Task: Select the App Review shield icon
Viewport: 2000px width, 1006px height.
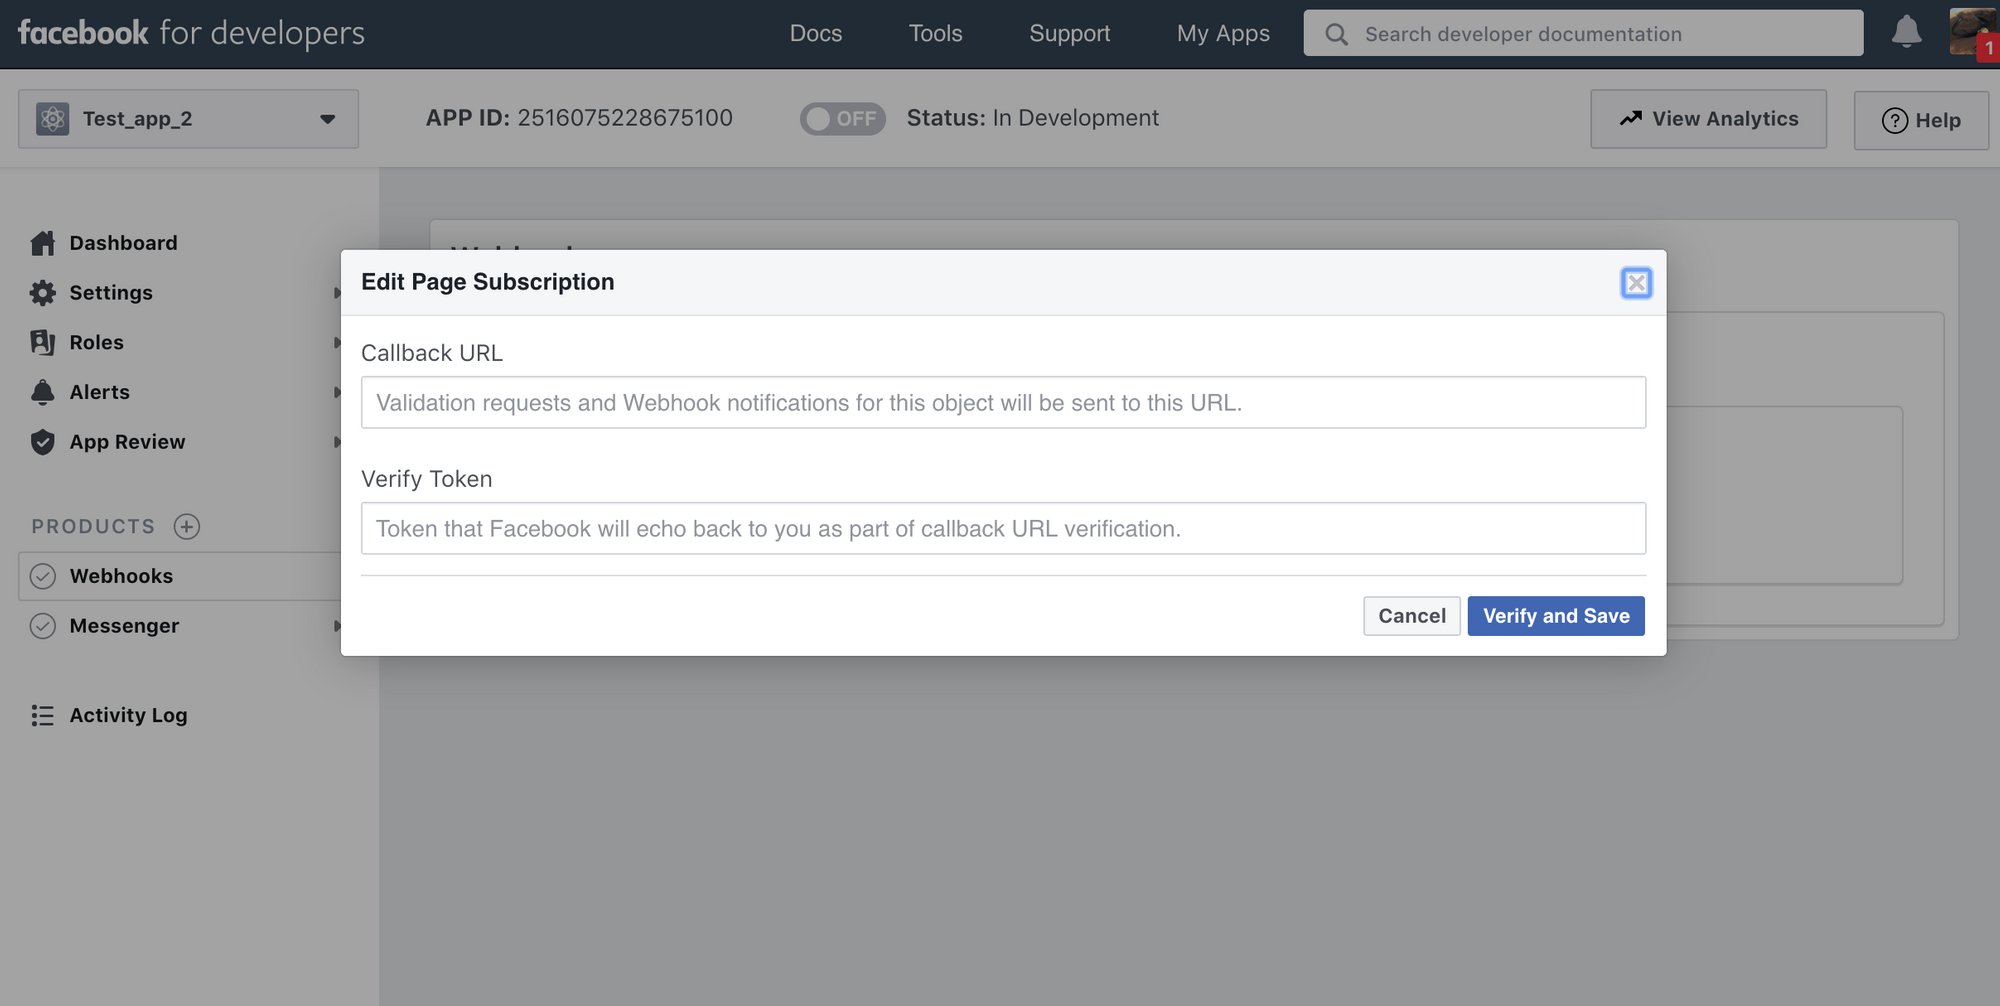Action: click(43, 441)
